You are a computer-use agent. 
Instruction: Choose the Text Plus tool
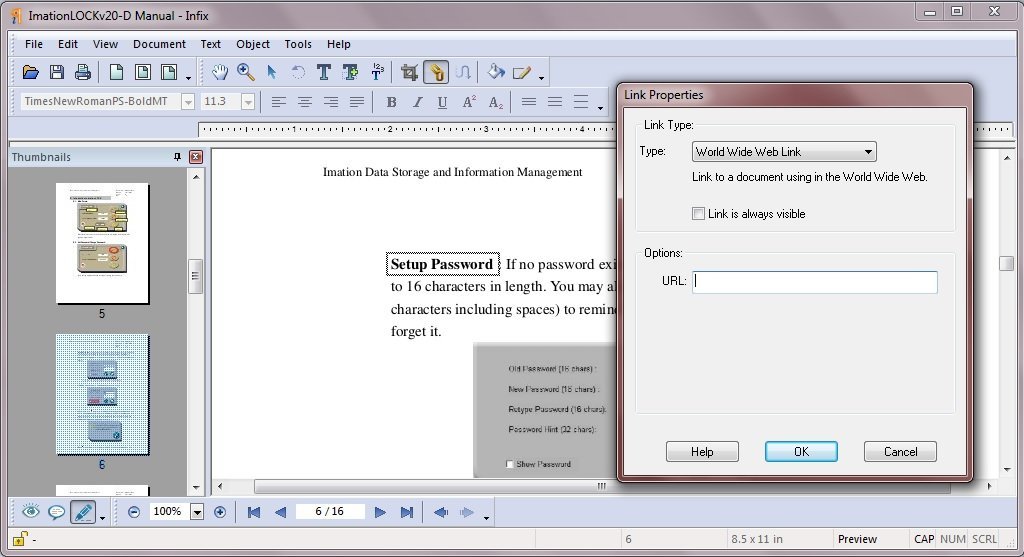[x=350, y=72]
